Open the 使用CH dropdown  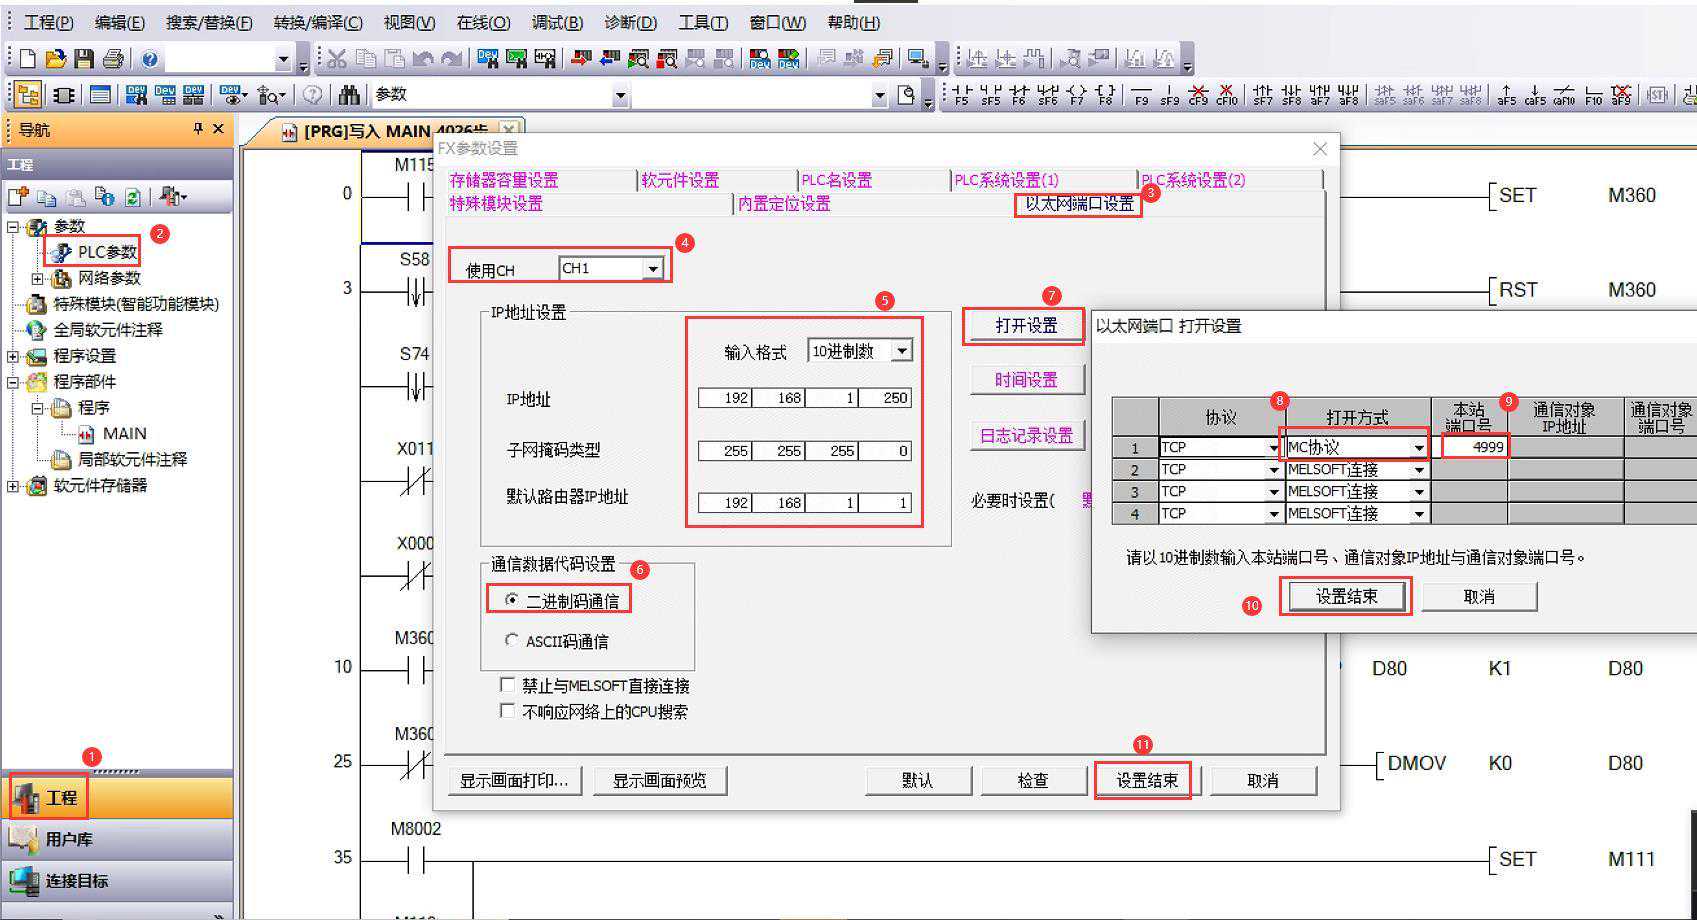point(652,269)
